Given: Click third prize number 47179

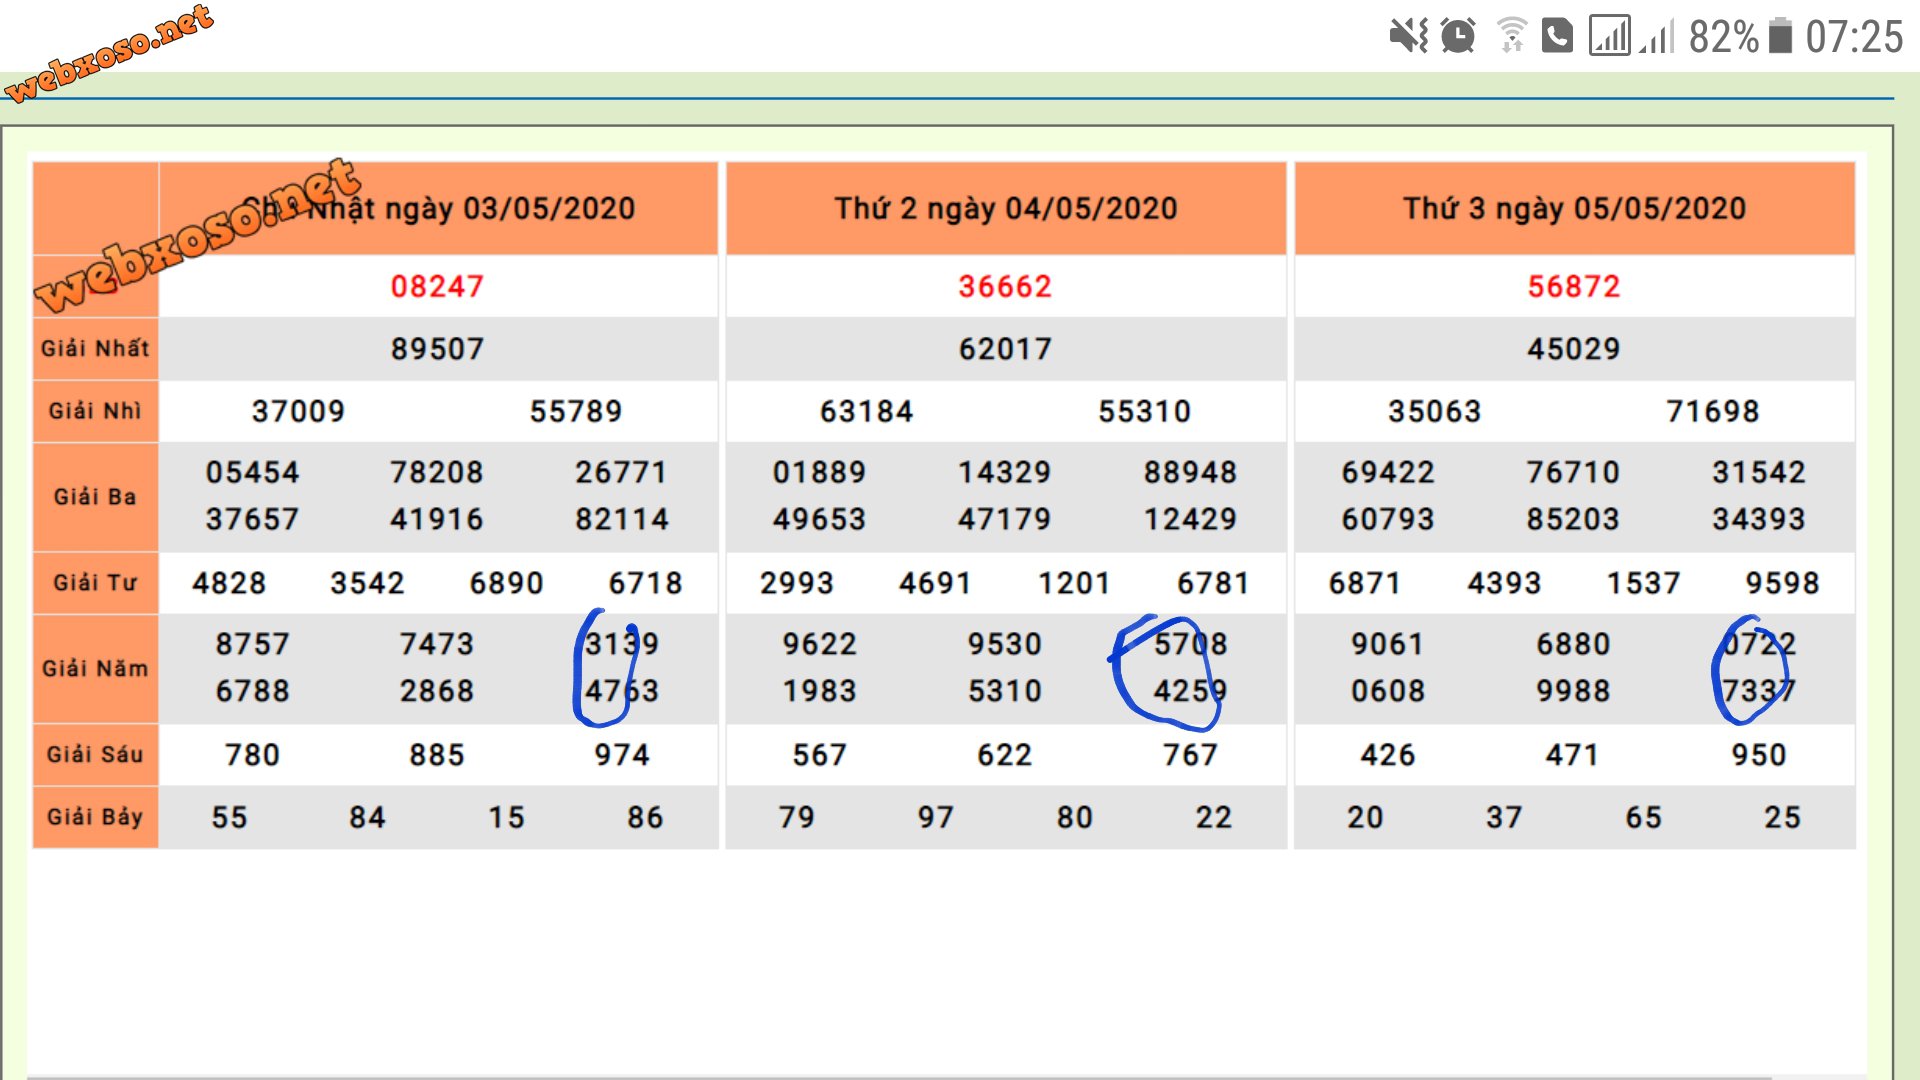Looking at the screenshot, I should pos(1005,519).
